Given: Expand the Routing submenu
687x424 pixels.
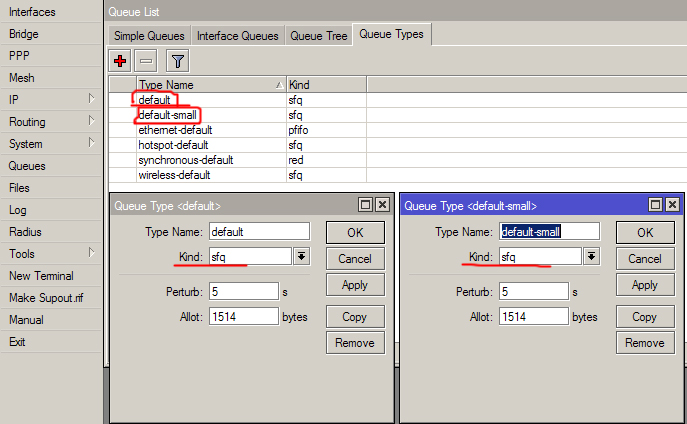Looking at the screenshot, I should tap(51, 122).
